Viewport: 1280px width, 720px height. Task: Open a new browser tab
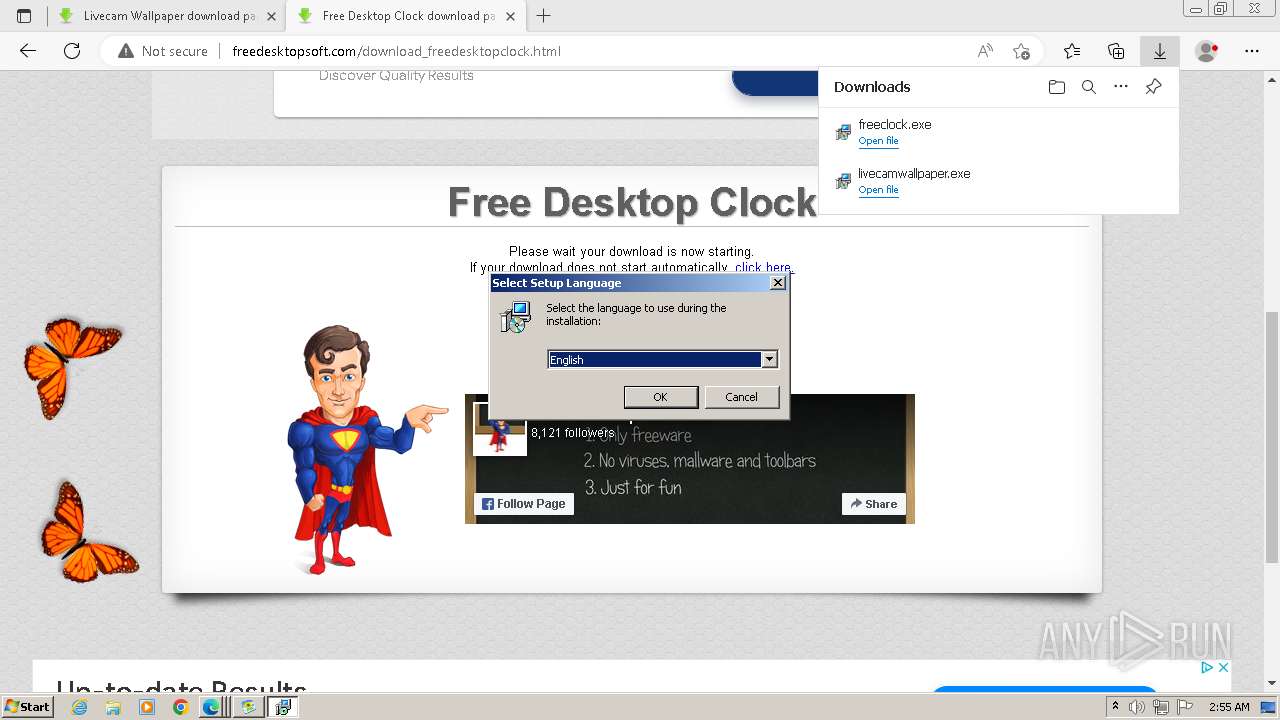(544, 16)
